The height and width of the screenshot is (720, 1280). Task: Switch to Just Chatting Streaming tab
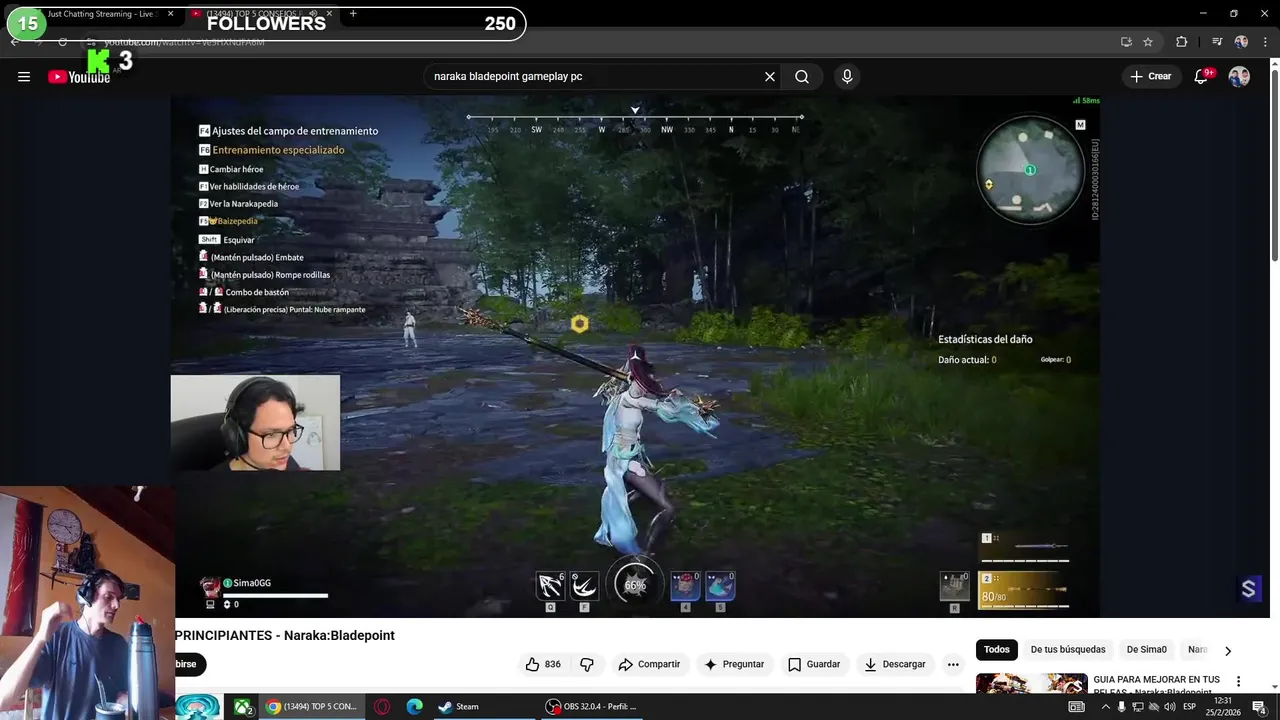[100, 14]
